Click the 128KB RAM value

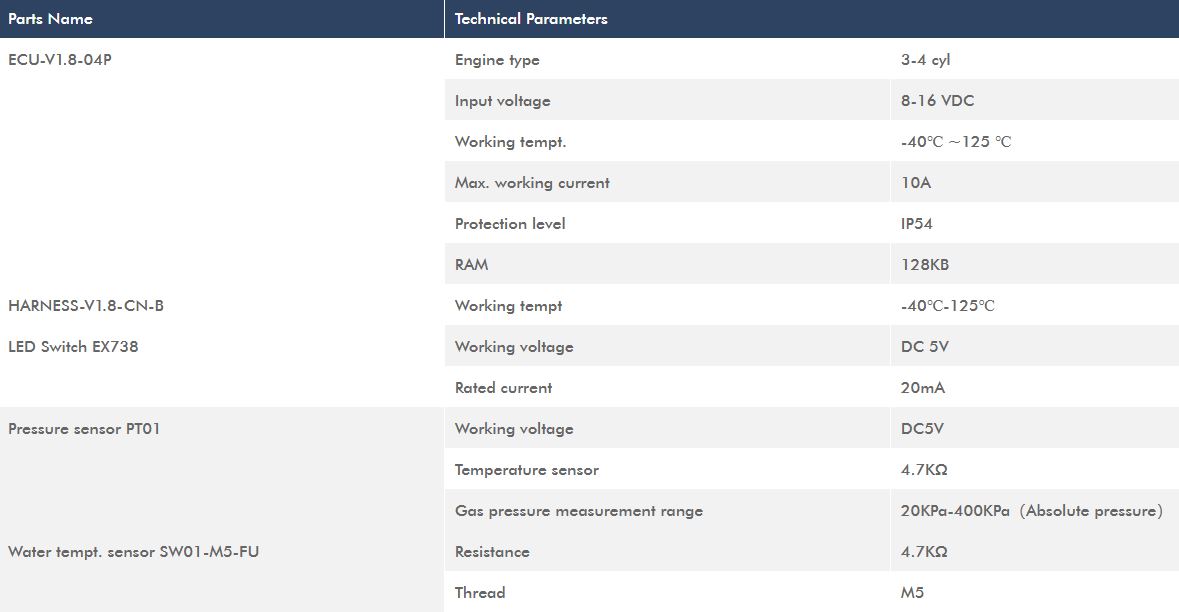coord(924,265)
